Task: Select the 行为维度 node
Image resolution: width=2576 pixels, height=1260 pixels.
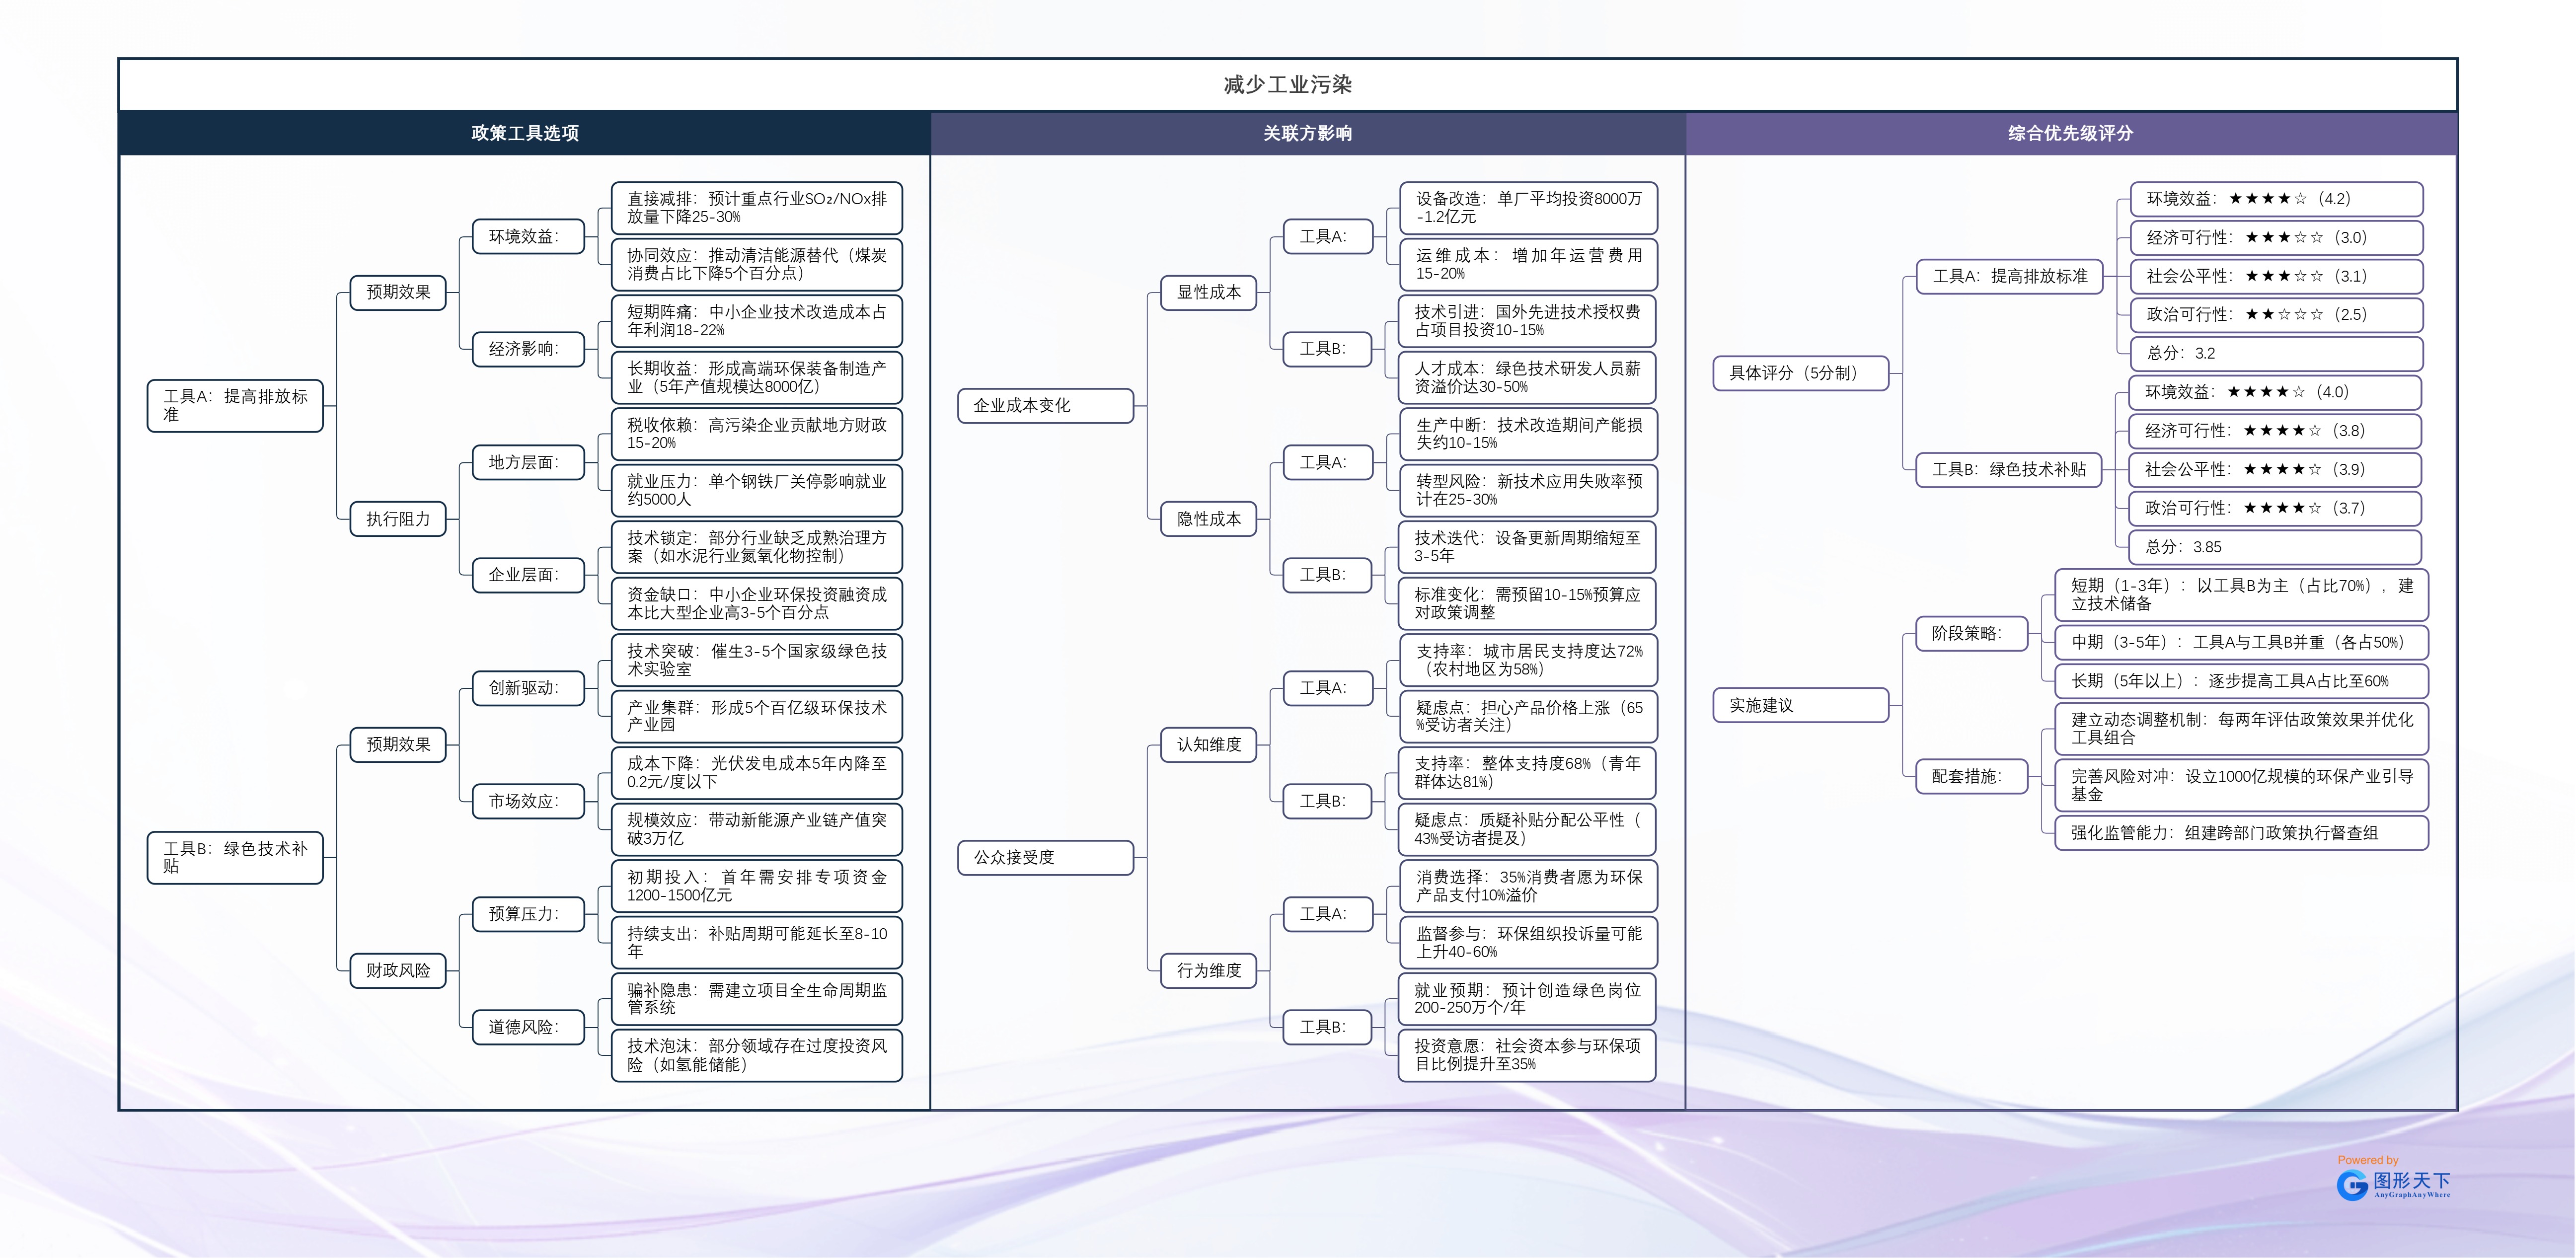Action: (1208, 970)
